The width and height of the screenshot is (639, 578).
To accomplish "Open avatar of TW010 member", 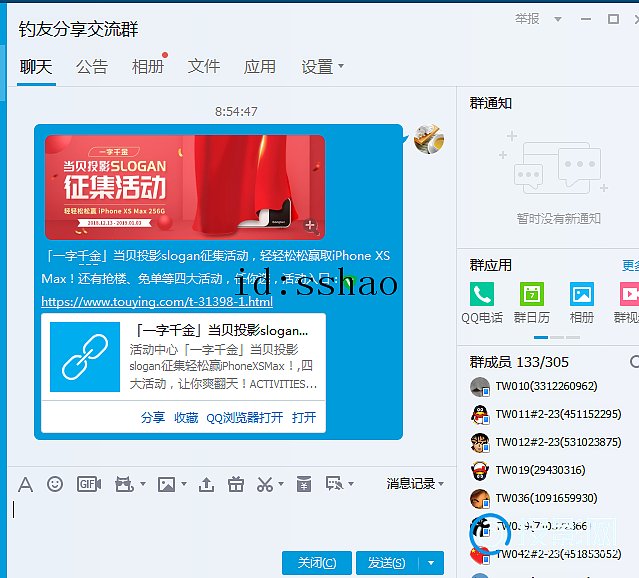I will (480, 386).
